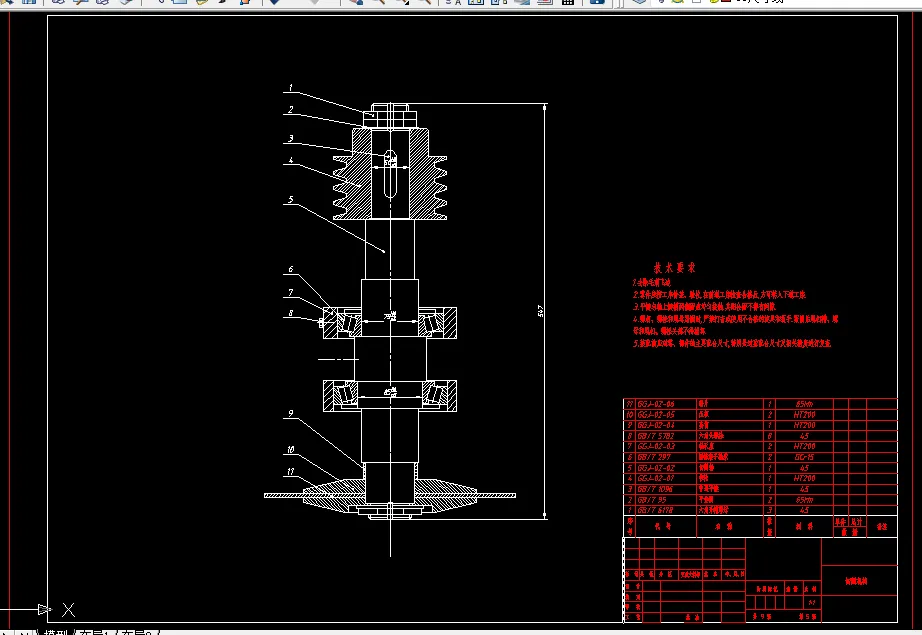The width and height of the screenshot is (922, 635).
Task: Click the drawing name cell in title block
Action: [x=856, y=580]
